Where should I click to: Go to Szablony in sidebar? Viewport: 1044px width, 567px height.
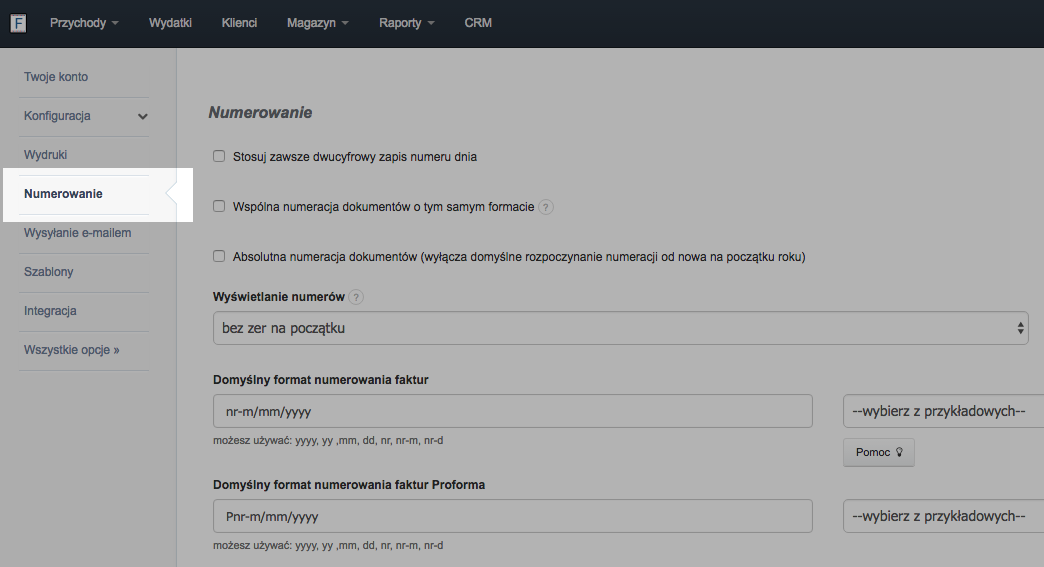coord(49,272)
